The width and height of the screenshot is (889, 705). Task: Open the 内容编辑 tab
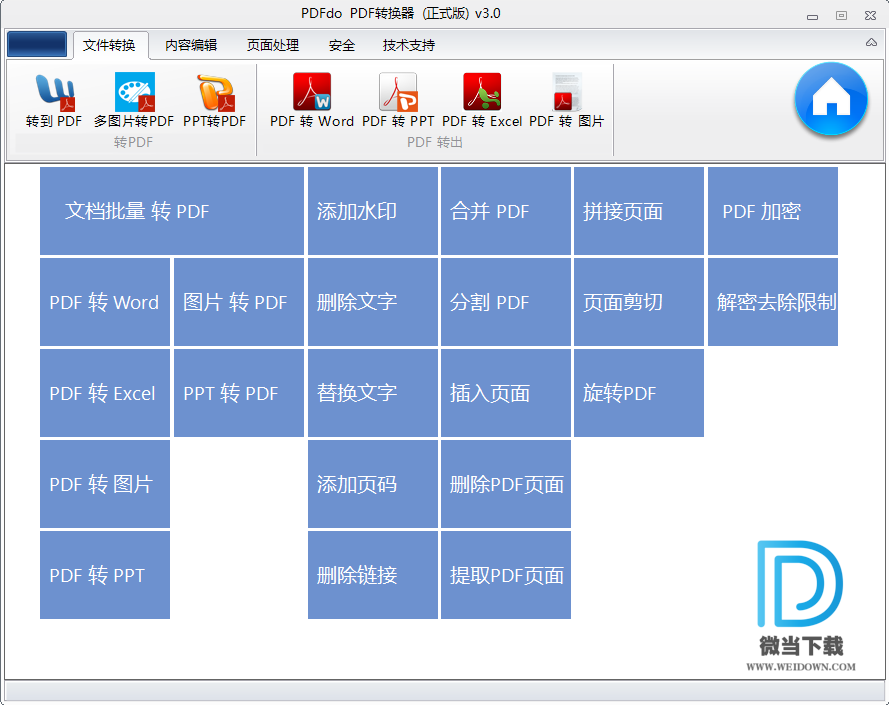tap(191, 45)
